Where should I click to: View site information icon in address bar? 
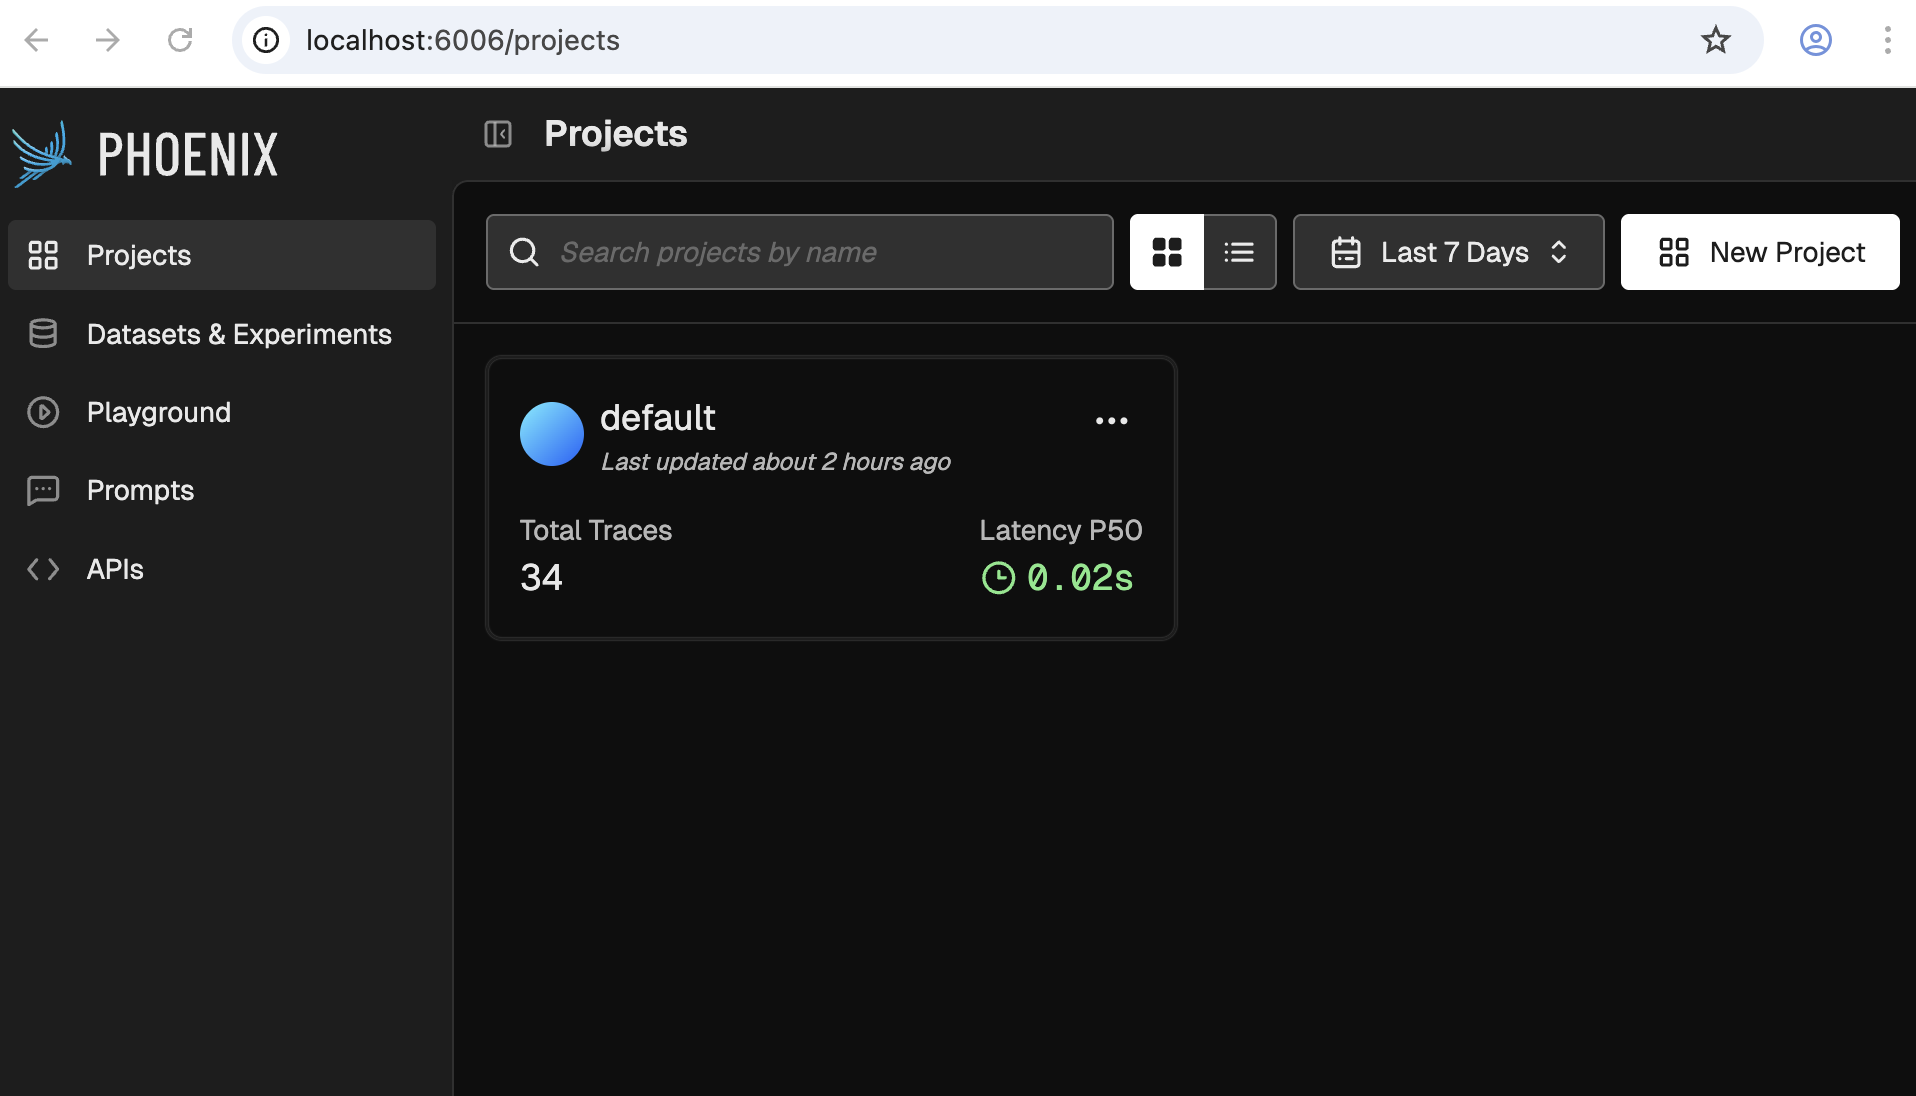click(x=266, y=40)
